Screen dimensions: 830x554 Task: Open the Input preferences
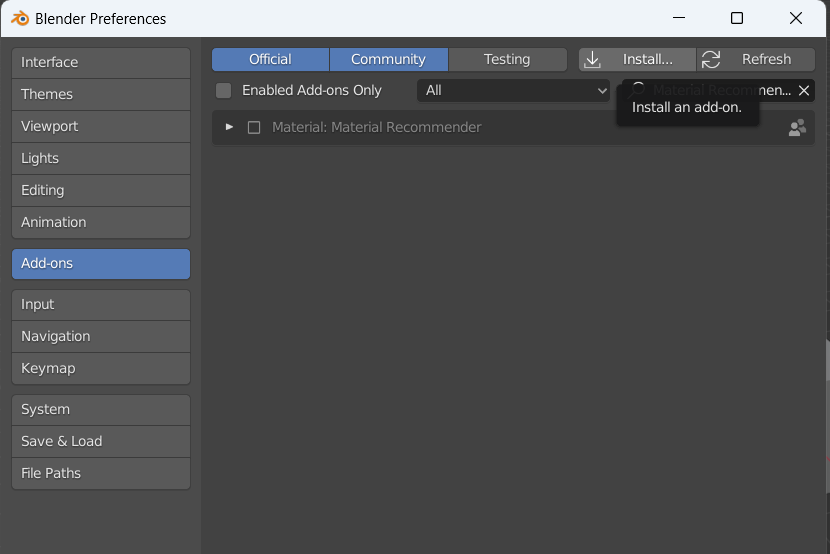tap(101, 304)
